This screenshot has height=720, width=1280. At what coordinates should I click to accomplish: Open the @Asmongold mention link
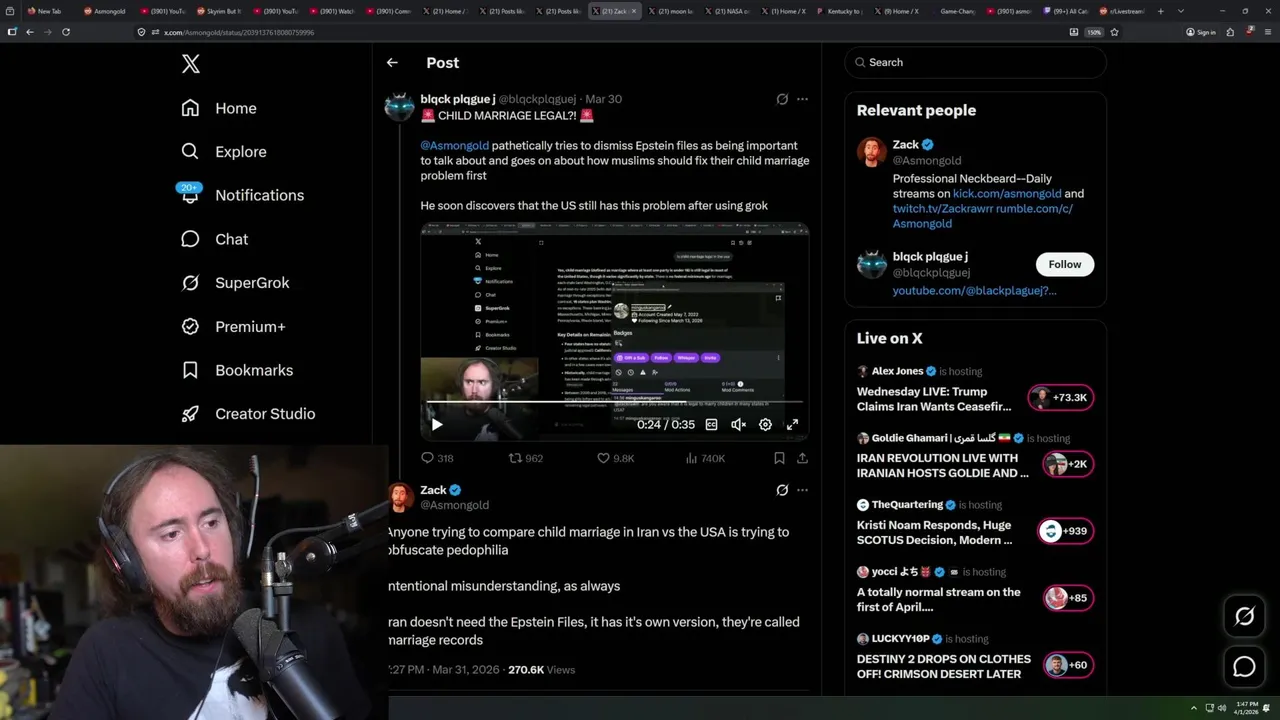[455, 145]
